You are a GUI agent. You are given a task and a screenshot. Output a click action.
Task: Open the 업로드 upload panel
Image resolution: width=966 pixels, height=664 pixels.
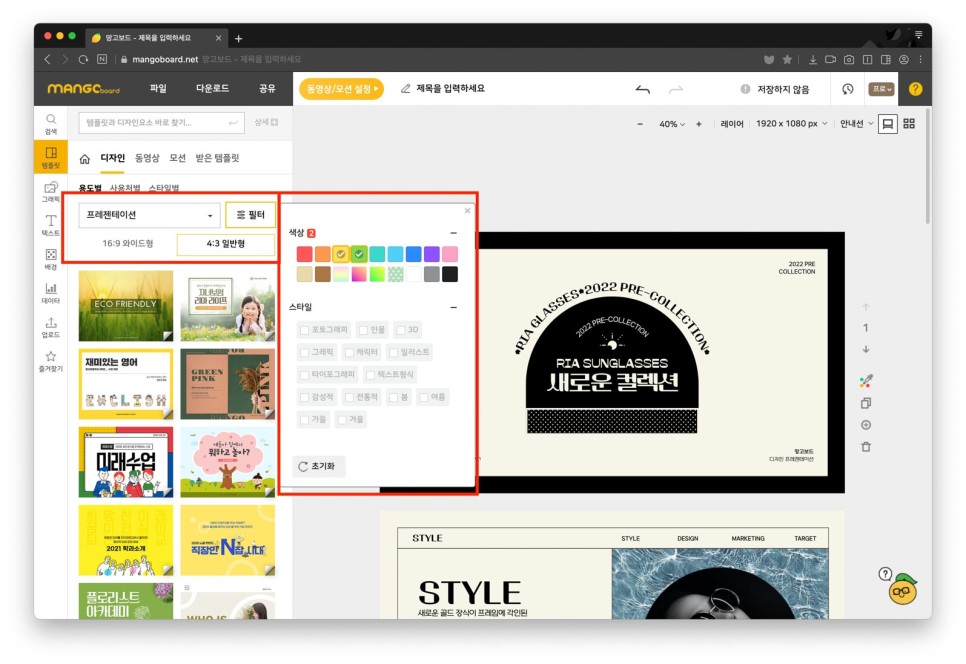51,327
